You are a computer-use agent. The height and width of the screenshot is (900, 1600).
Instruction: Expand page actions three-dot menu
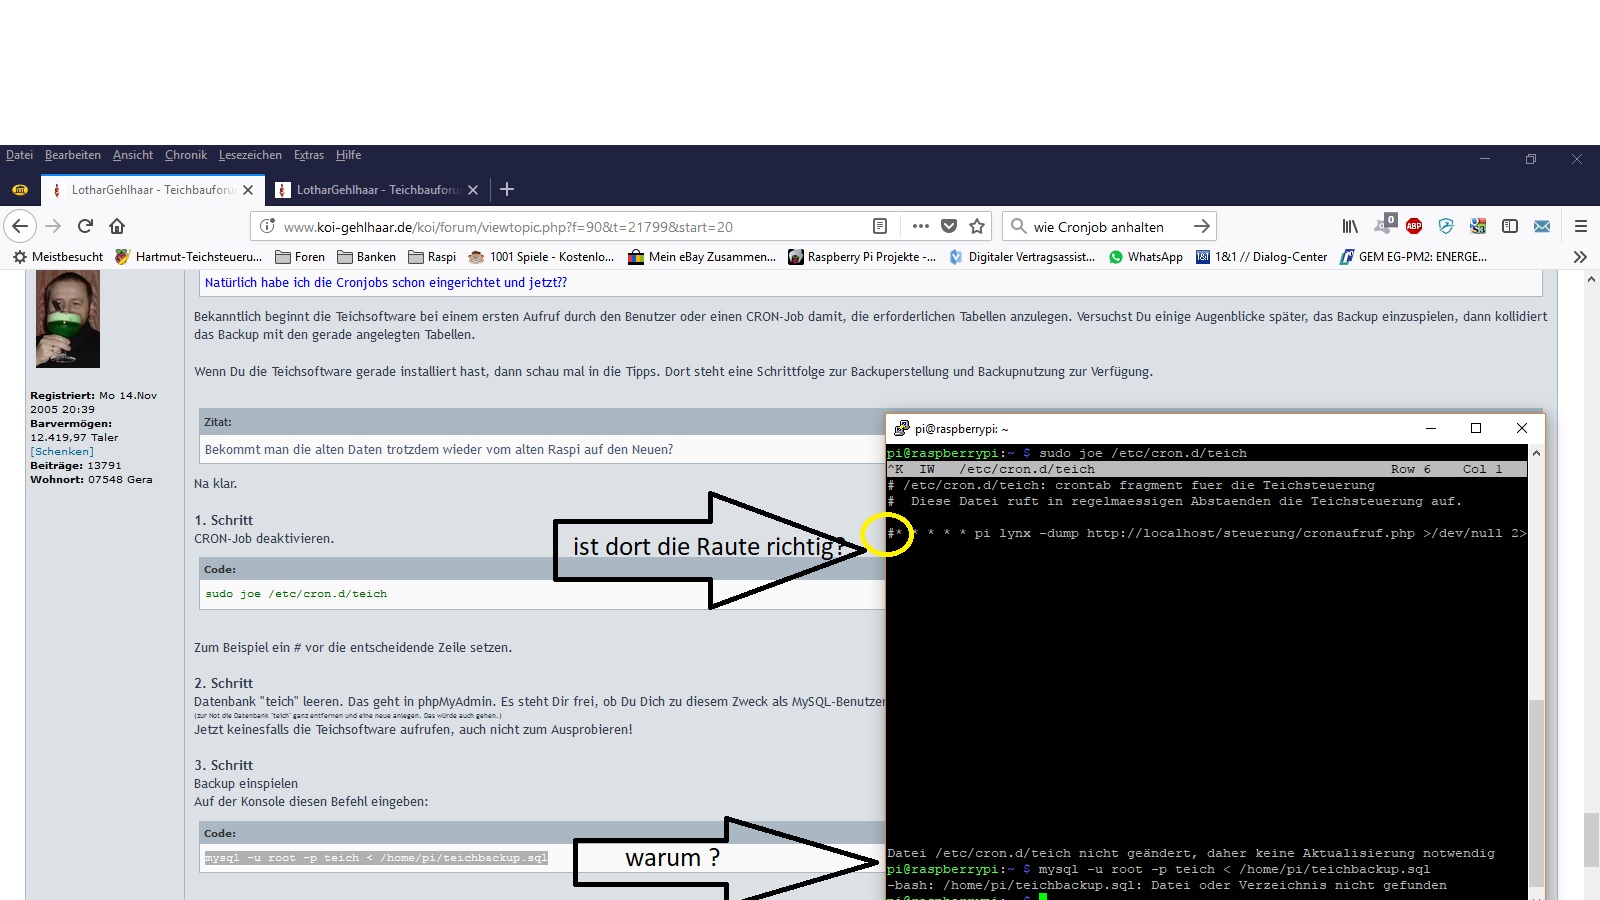(921, 226)
